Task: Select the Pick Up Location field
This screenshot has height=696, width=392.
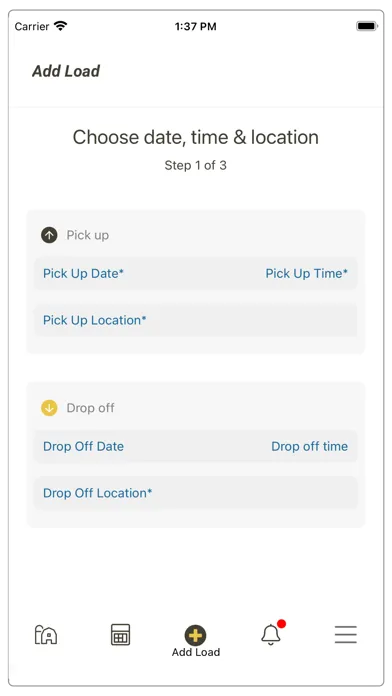Action: click(196, 320)
